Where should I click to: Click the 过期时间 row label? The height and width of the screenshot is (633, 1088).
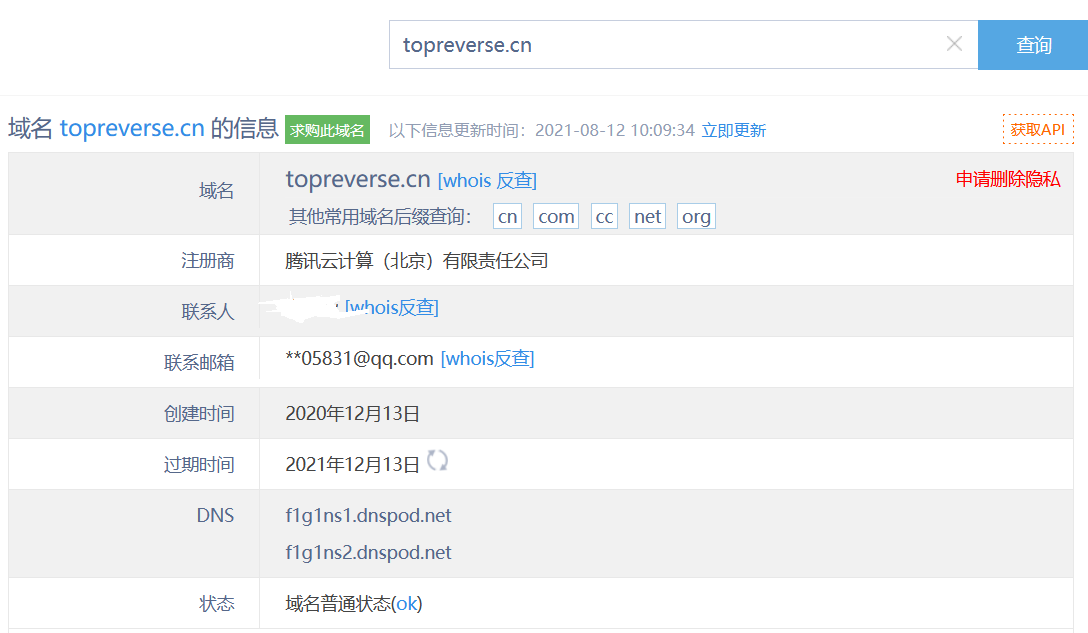[x=199, y=464]
